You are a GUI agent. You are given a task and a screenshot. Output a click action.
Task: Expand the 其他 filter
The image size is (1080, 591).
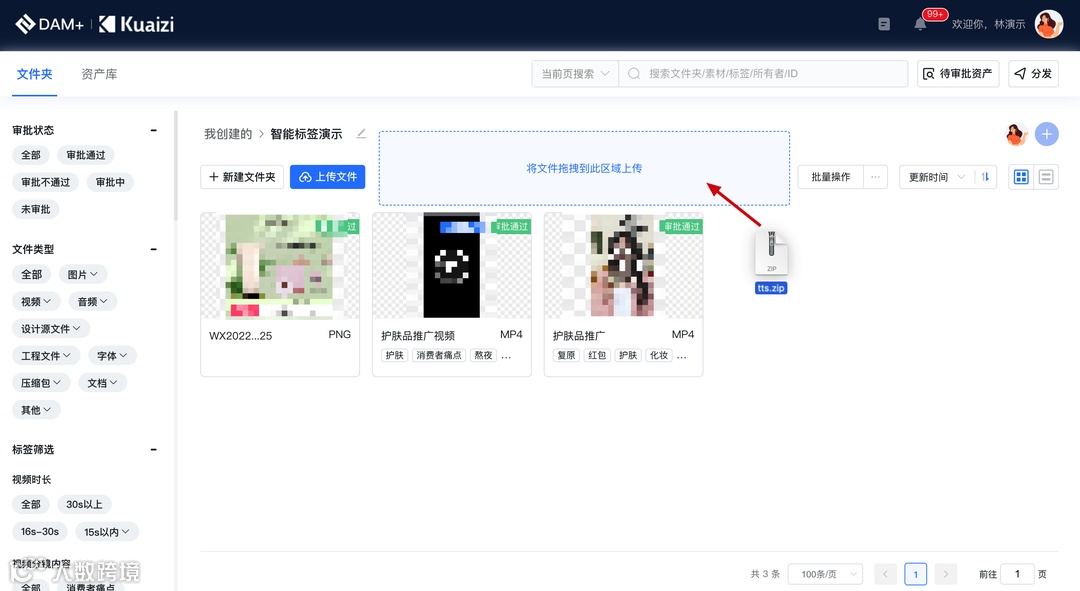point(37,410)
